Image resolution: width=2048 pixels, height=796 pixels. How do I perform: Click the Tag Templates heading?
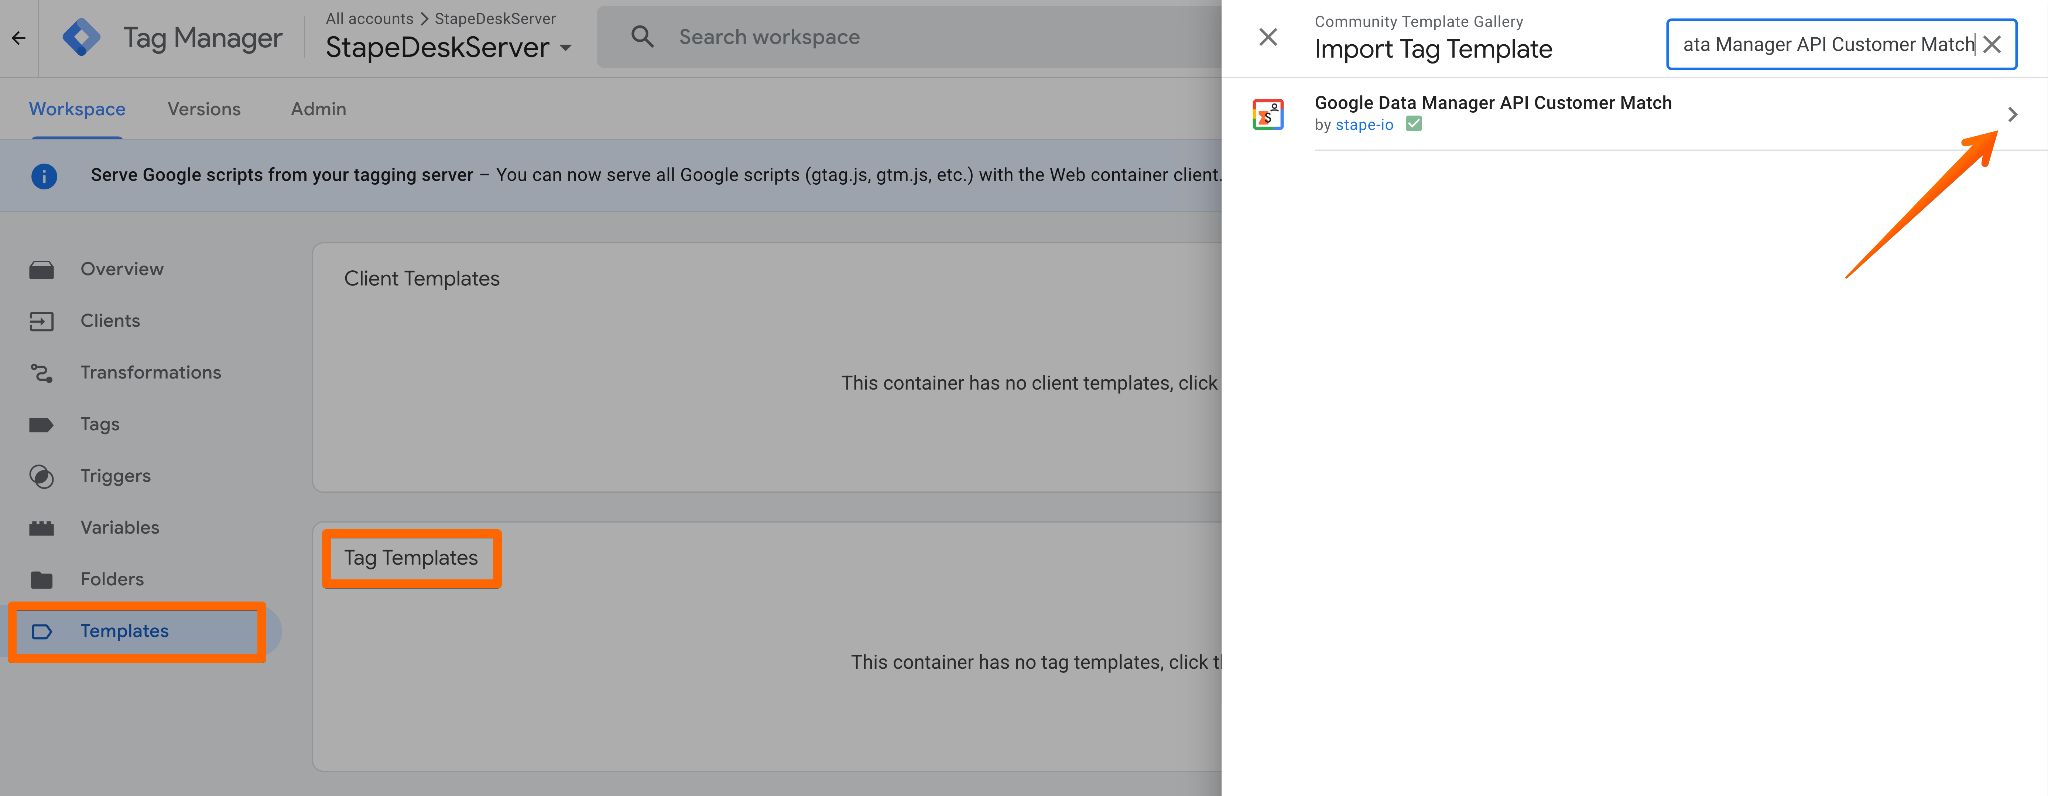(x=411, y=558)
